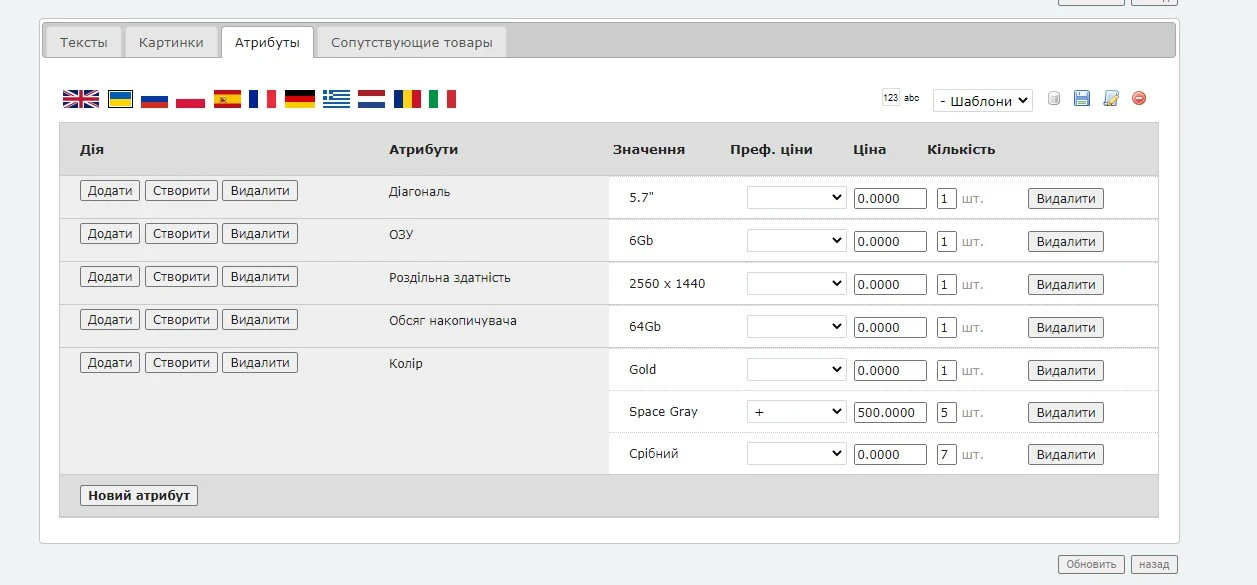Click the blue floppy disk save icon
1257x585 pixels.
[1081, 98]
